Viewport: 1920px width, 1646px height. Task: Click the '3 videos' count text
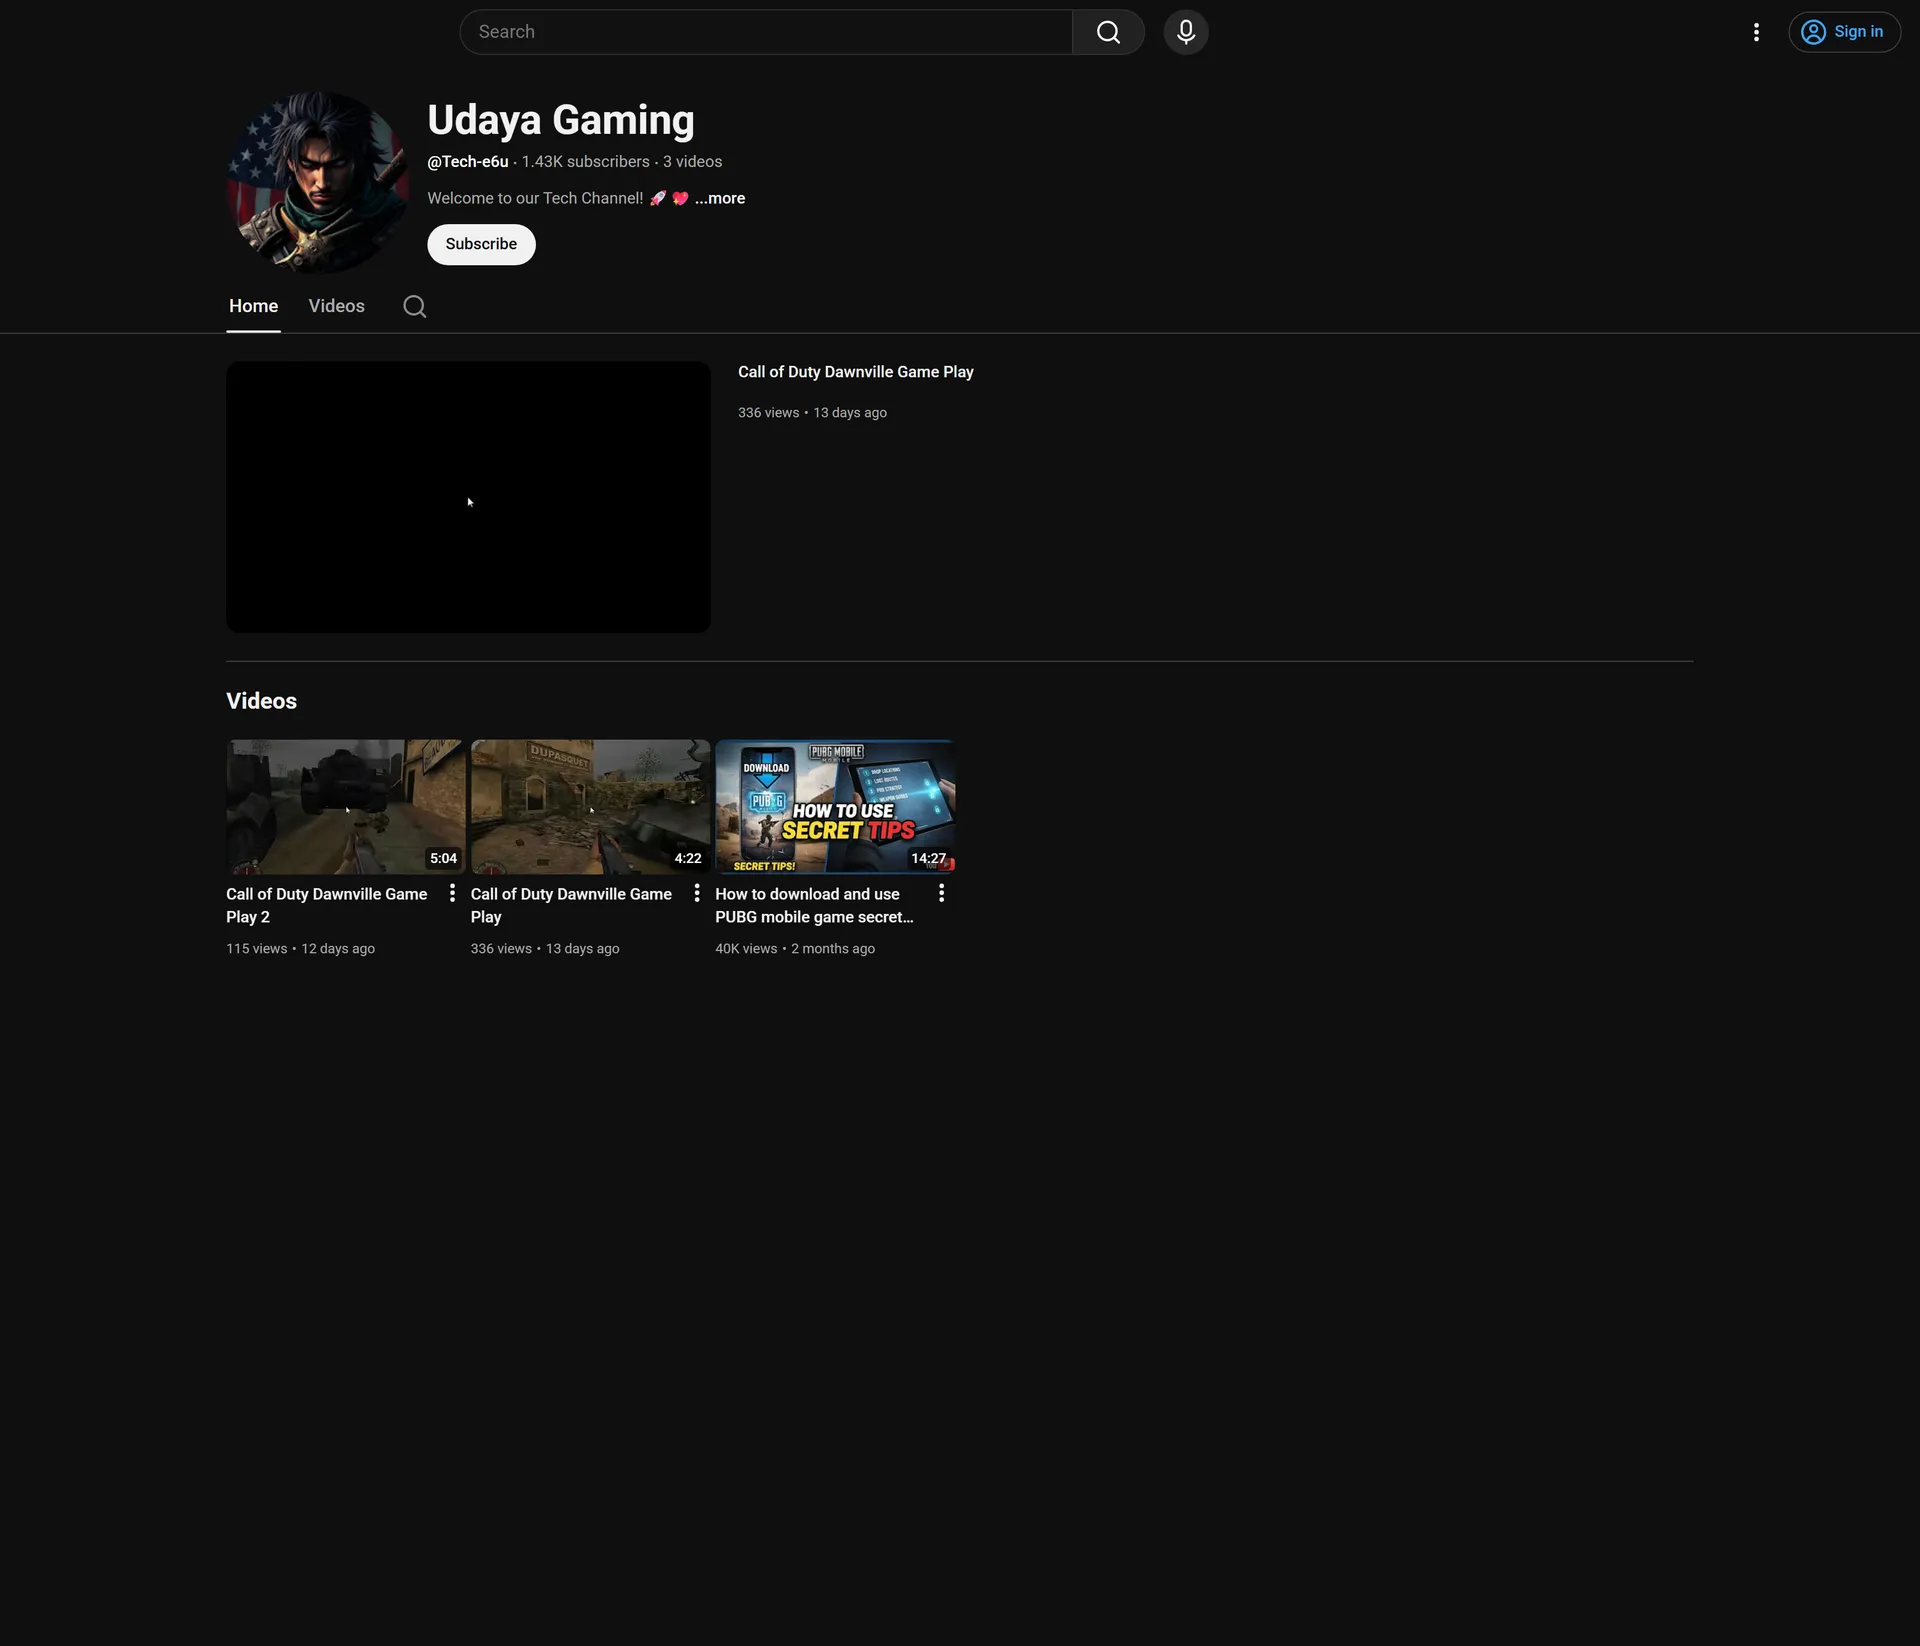click(x=693, y=162)
